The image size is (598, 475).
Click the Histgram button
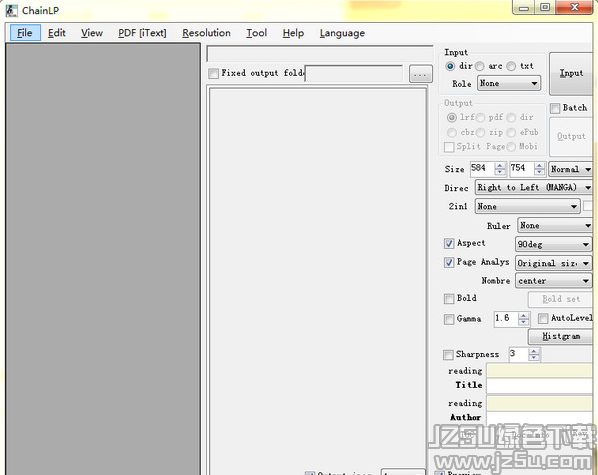coord(561,337)
